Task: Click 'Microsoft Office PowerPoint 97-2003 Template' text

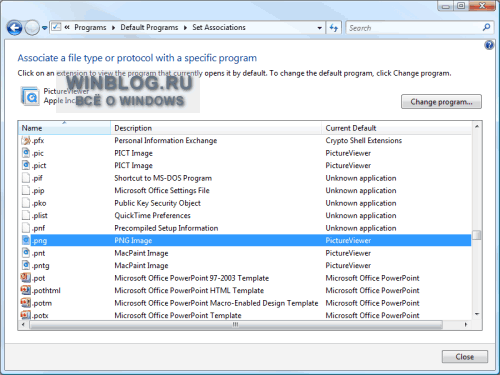Action: click(x=192, y=278)
